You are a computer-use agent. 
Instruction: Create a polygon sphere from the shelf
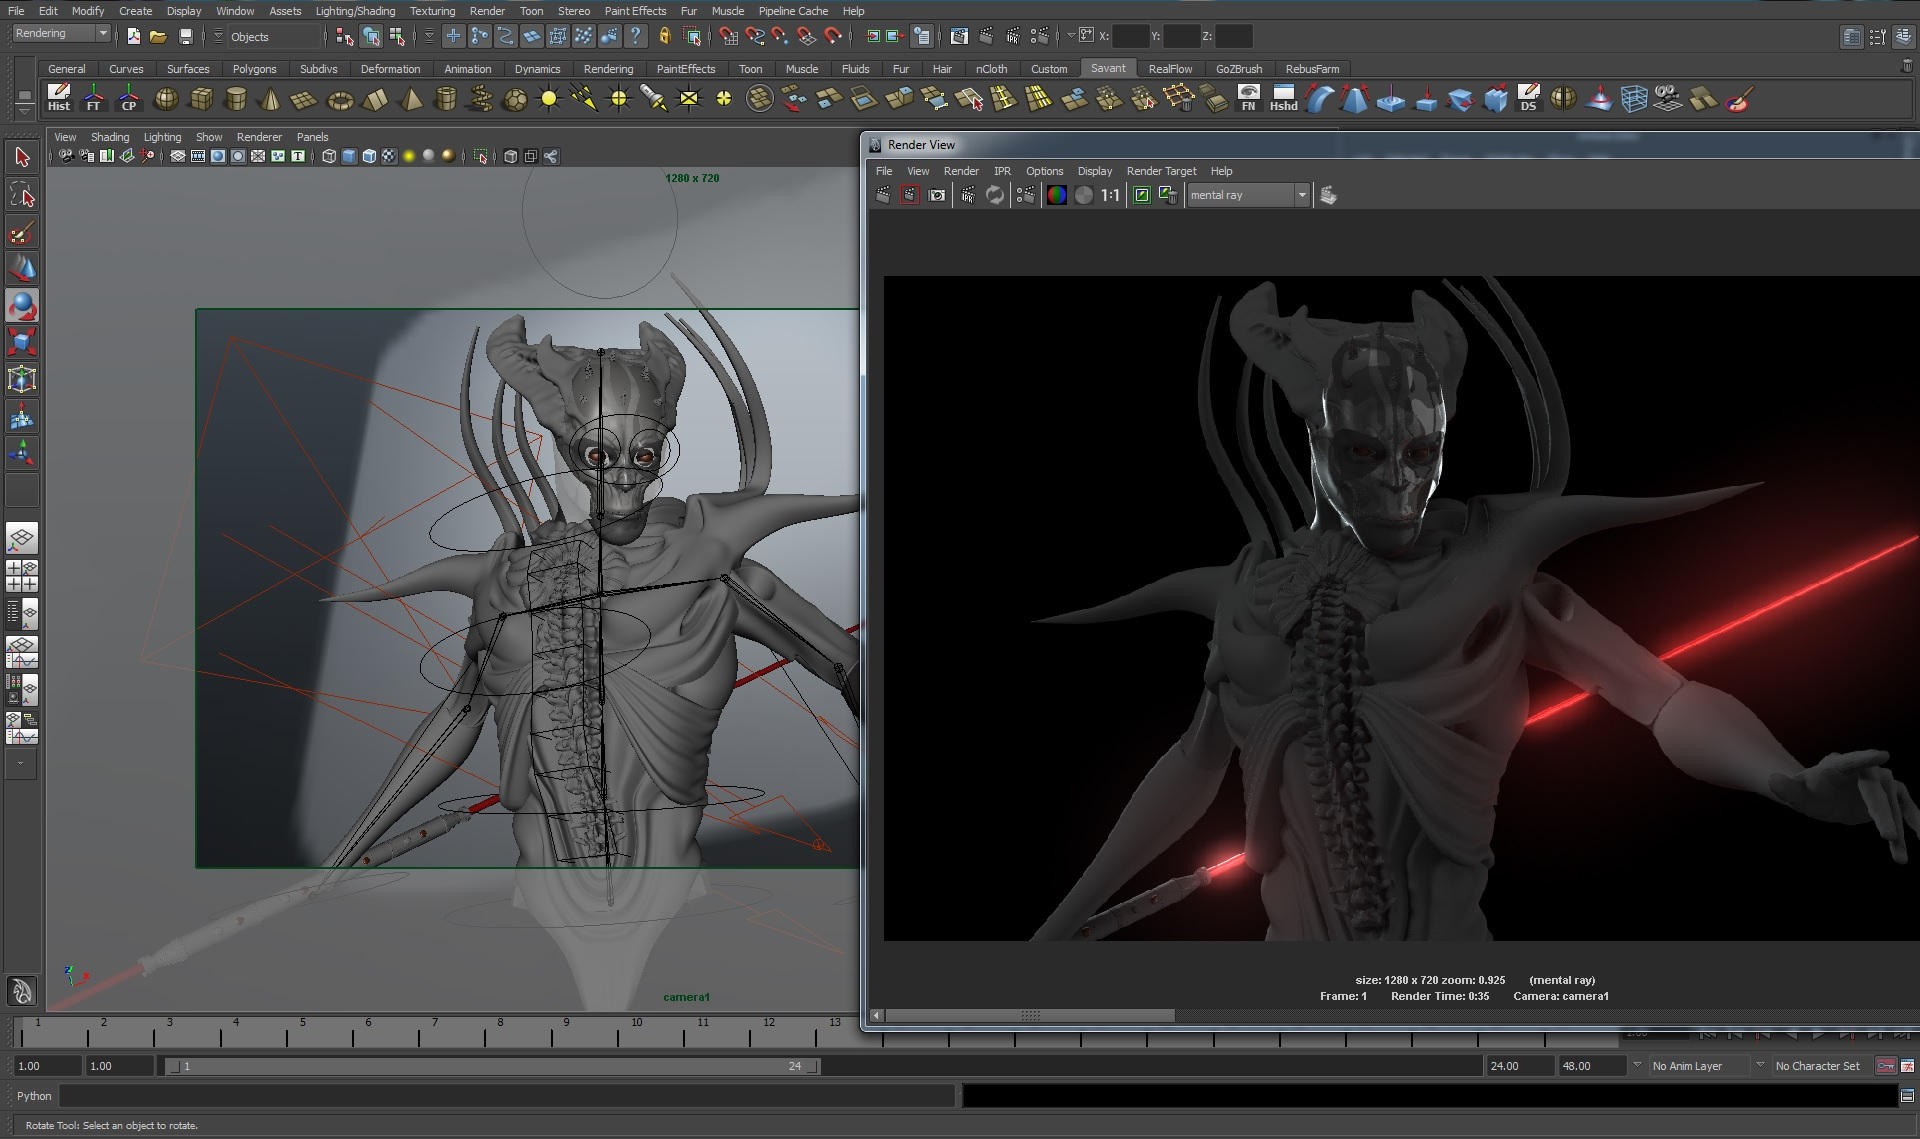point(166,99)
